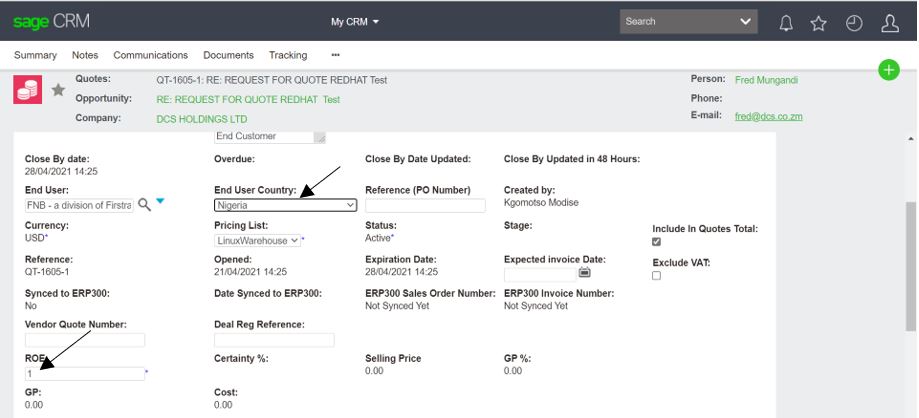Open favorites star in top bar

819,22
